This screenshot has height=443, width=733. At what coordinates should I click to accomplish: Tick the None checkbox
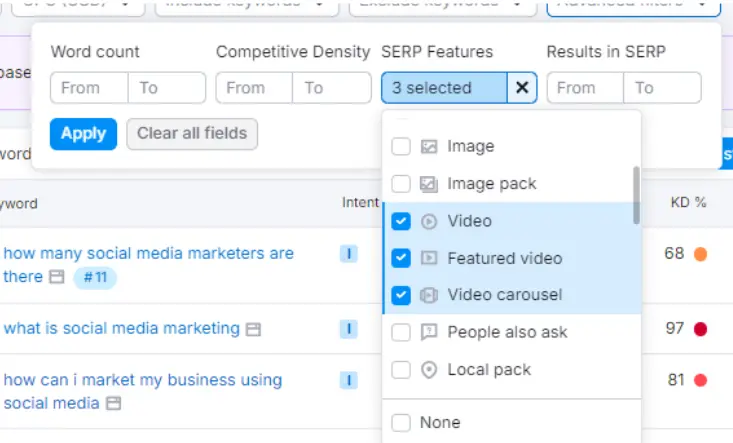coord(401,423)
